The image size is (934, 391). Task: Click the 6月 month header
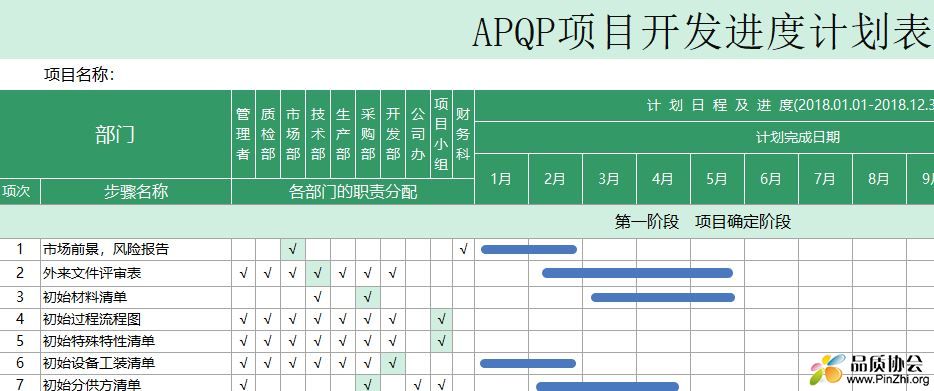coord(771,179)
